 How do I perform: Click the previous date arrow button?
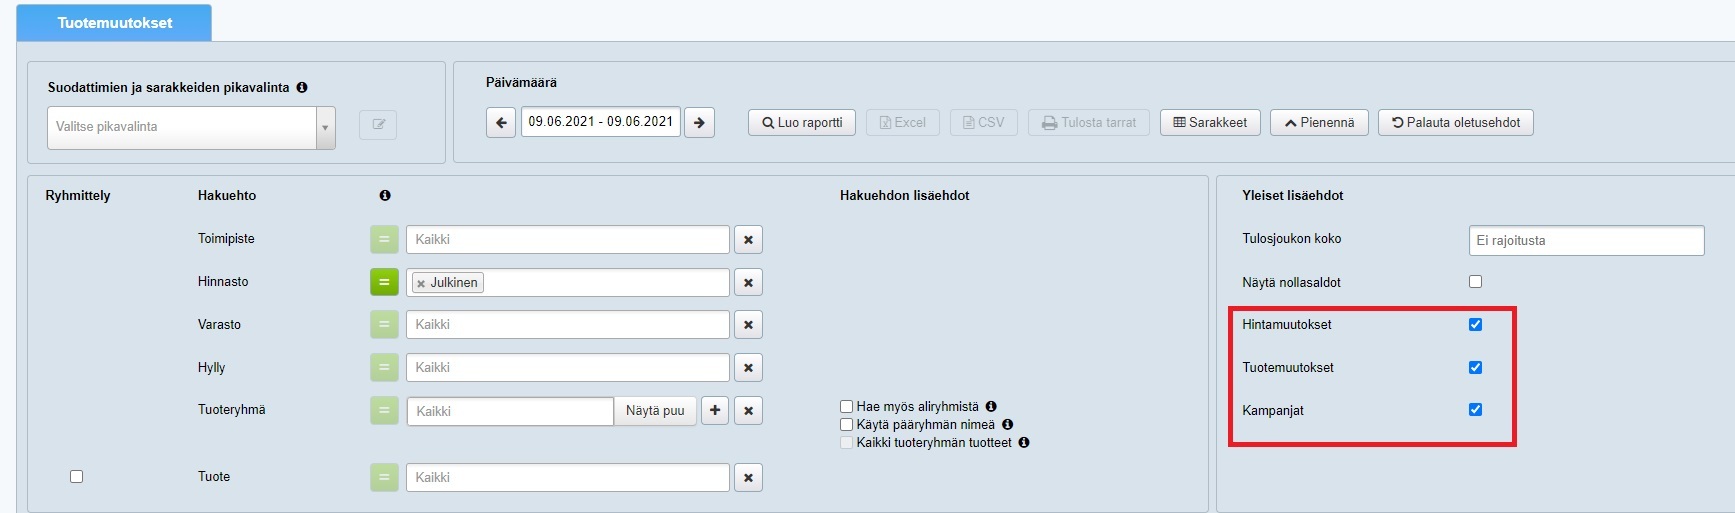(501, 123)
